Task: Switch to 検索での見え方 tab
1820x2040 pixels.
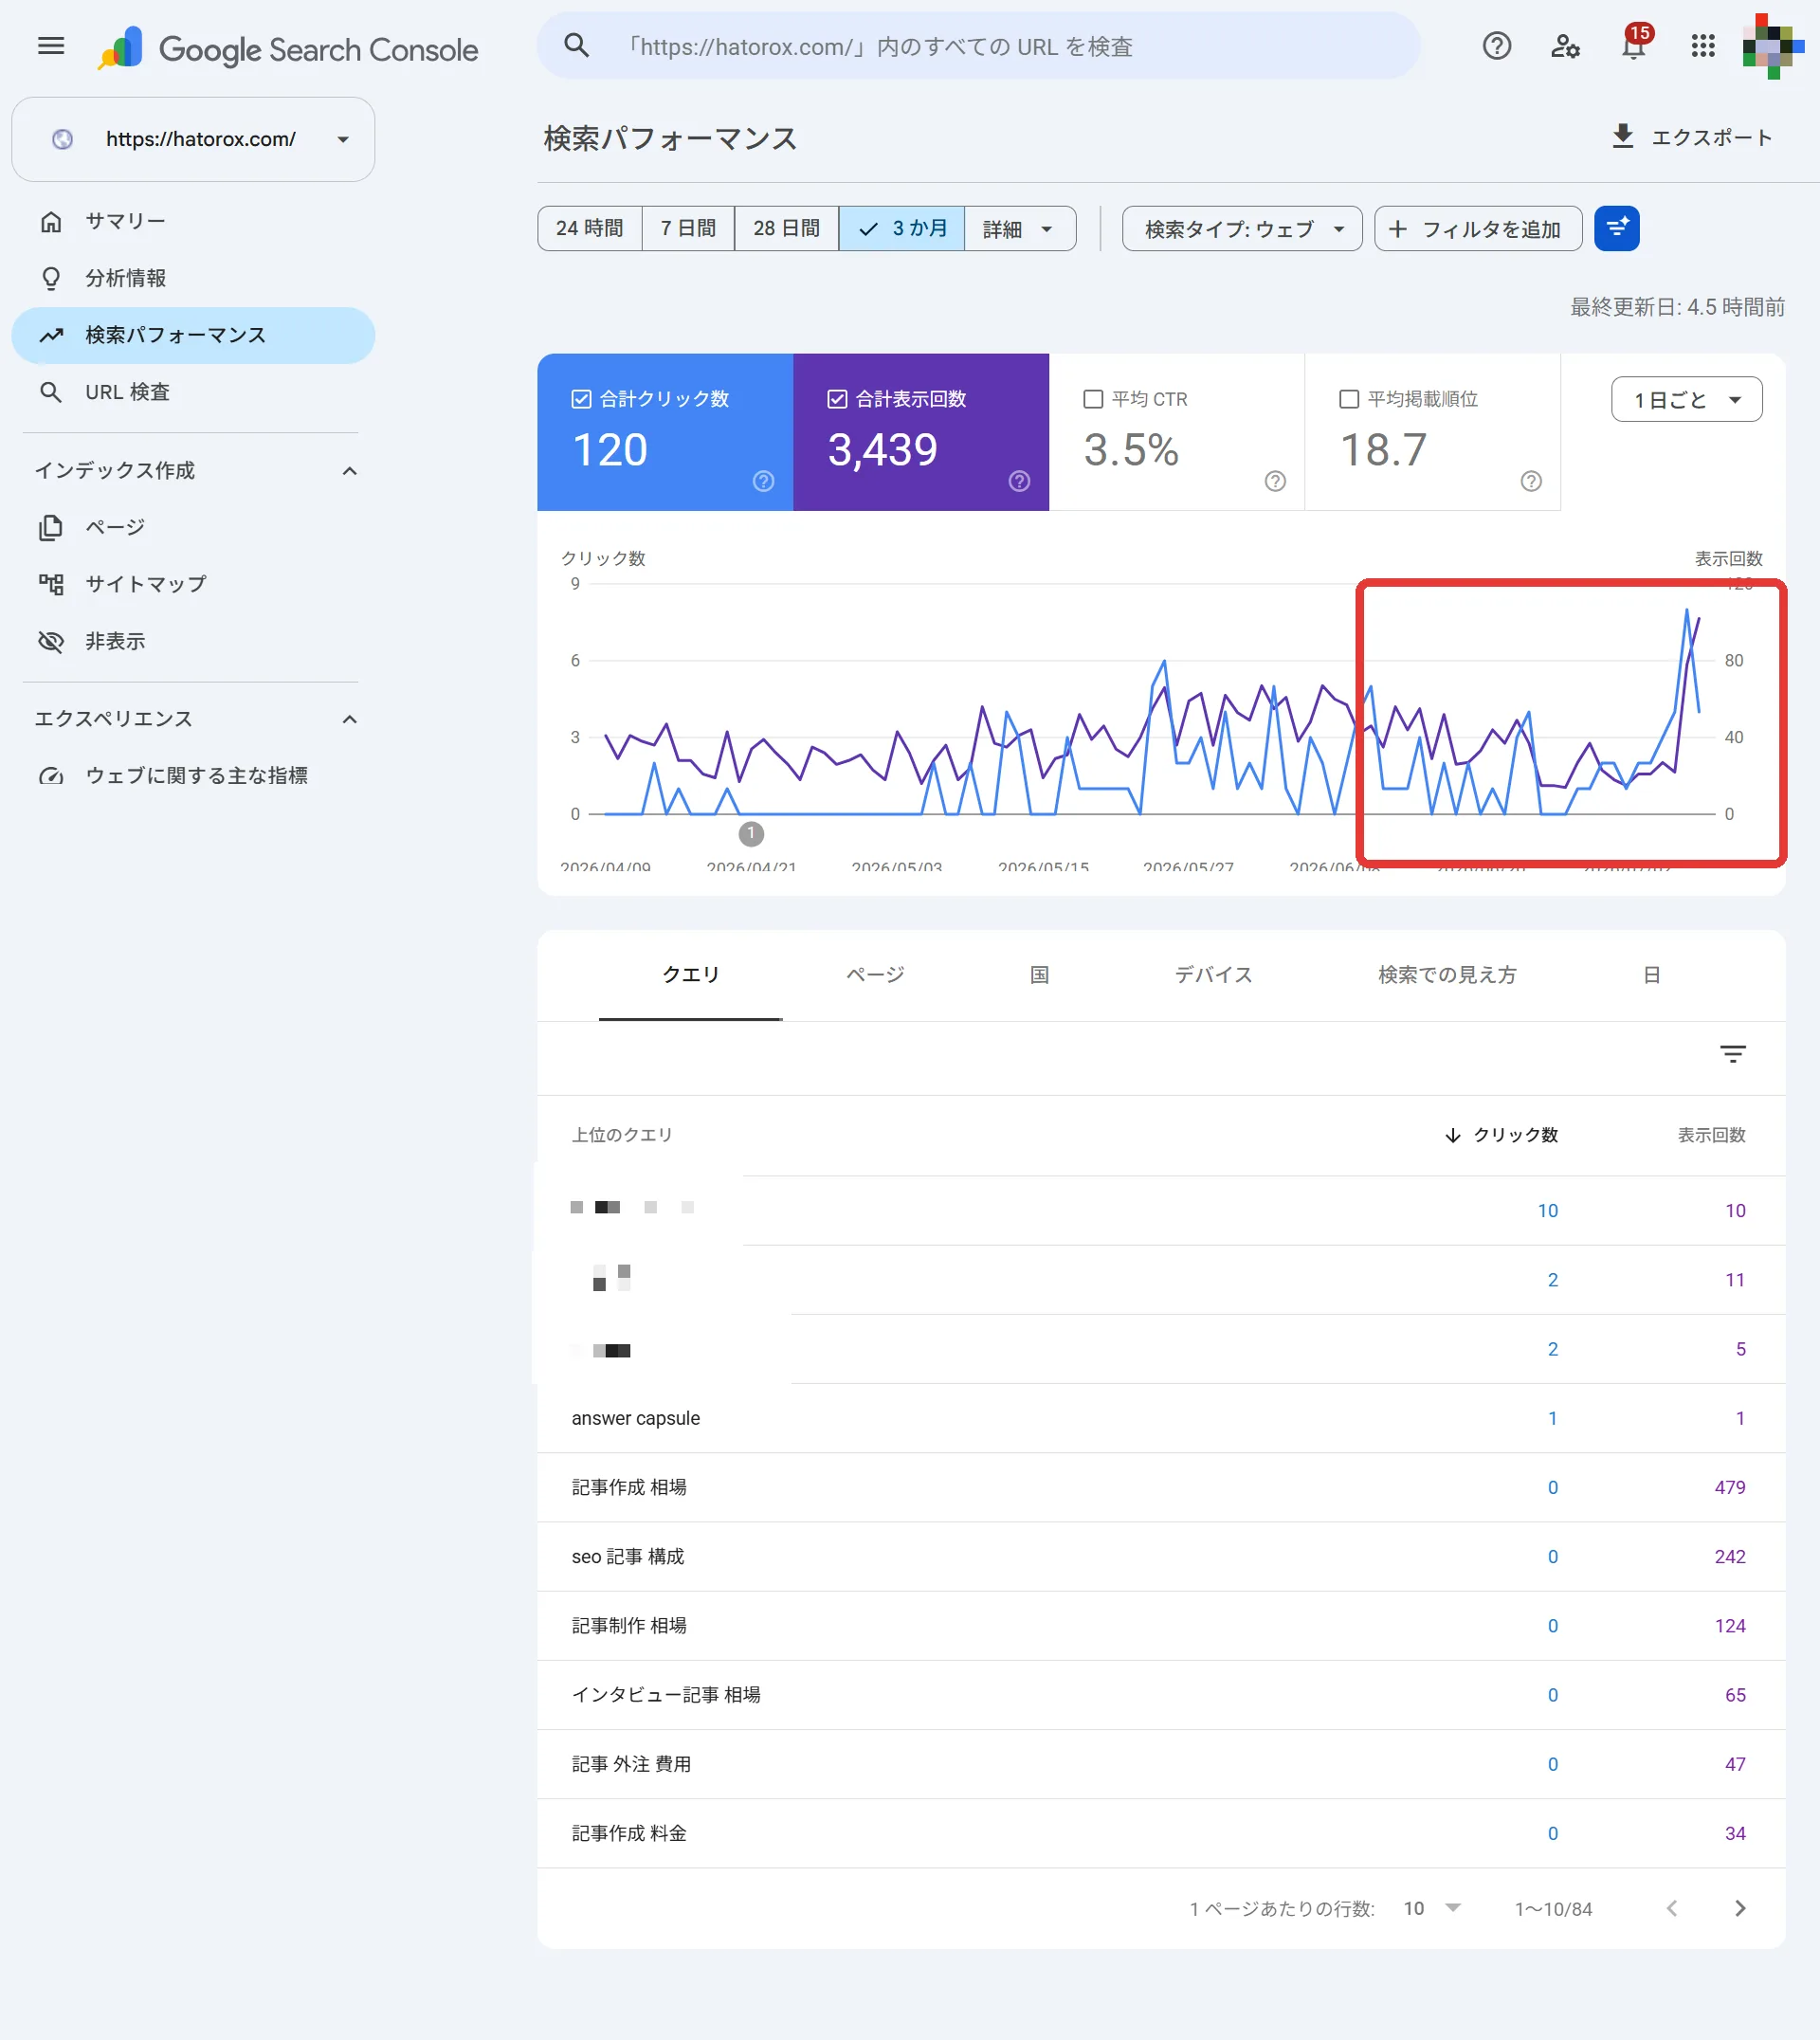Action: [x=1447, y=975]
